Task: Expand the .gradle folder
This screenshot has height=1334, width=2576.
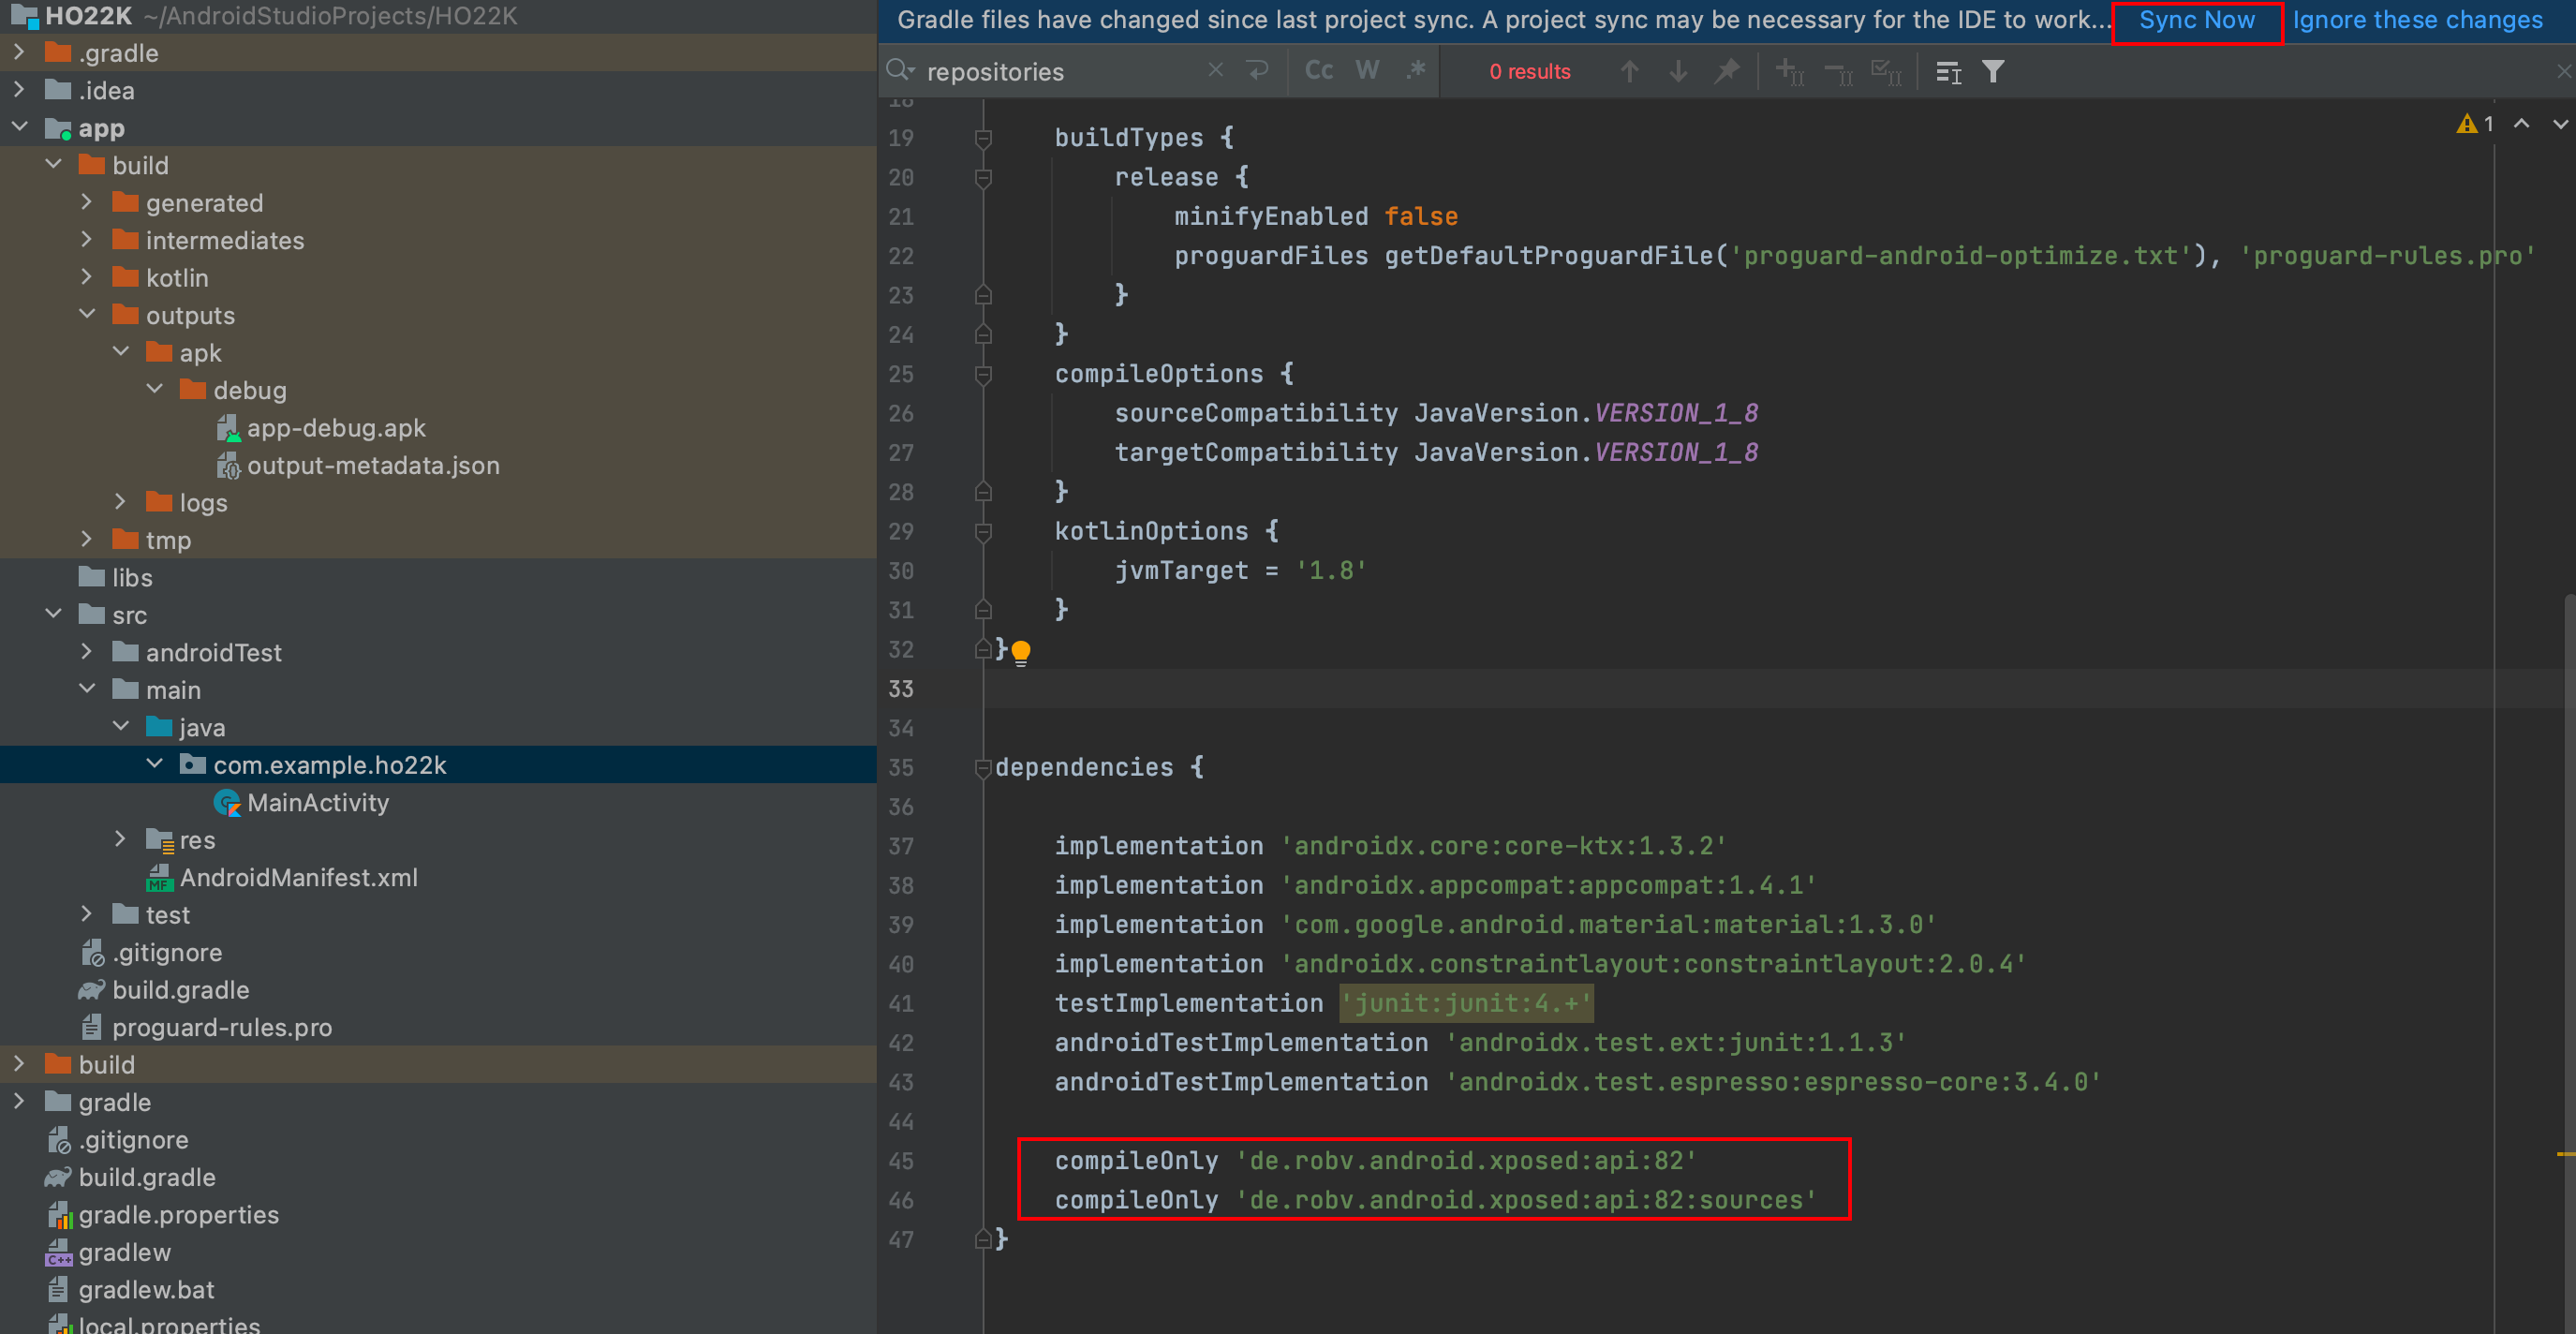Action: tap(19, 52)
